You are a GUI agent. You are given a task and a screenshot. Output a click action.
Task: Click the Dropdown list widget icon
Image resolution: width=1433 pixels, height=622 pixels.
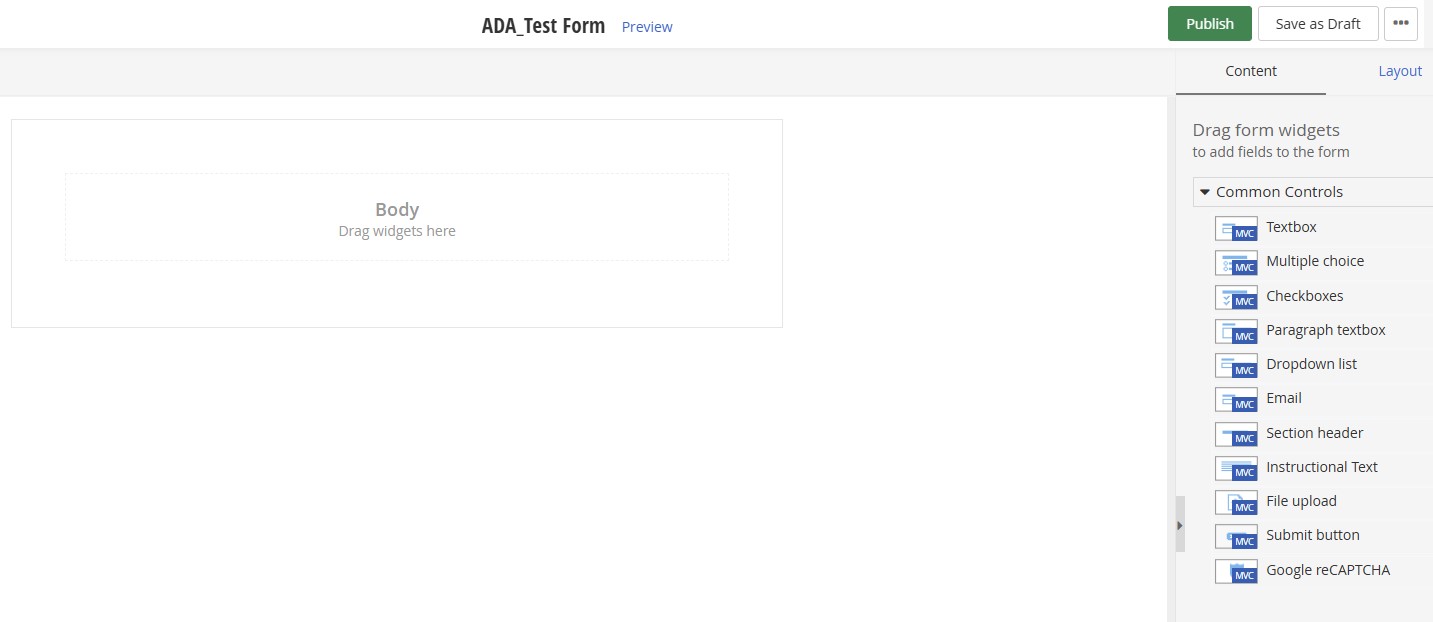(x=1236, y=365)
